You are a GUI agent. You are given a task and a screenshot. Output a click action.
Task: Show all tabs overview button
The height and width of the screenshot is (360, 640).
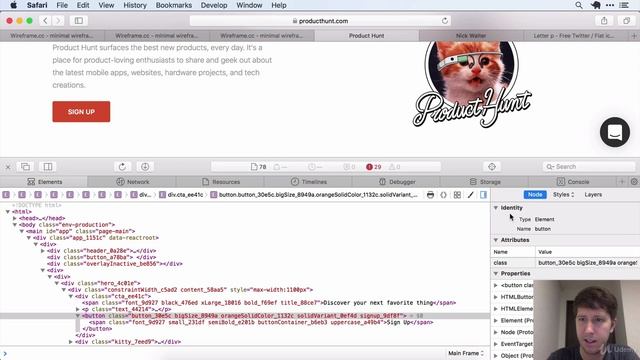coord(627,20)
